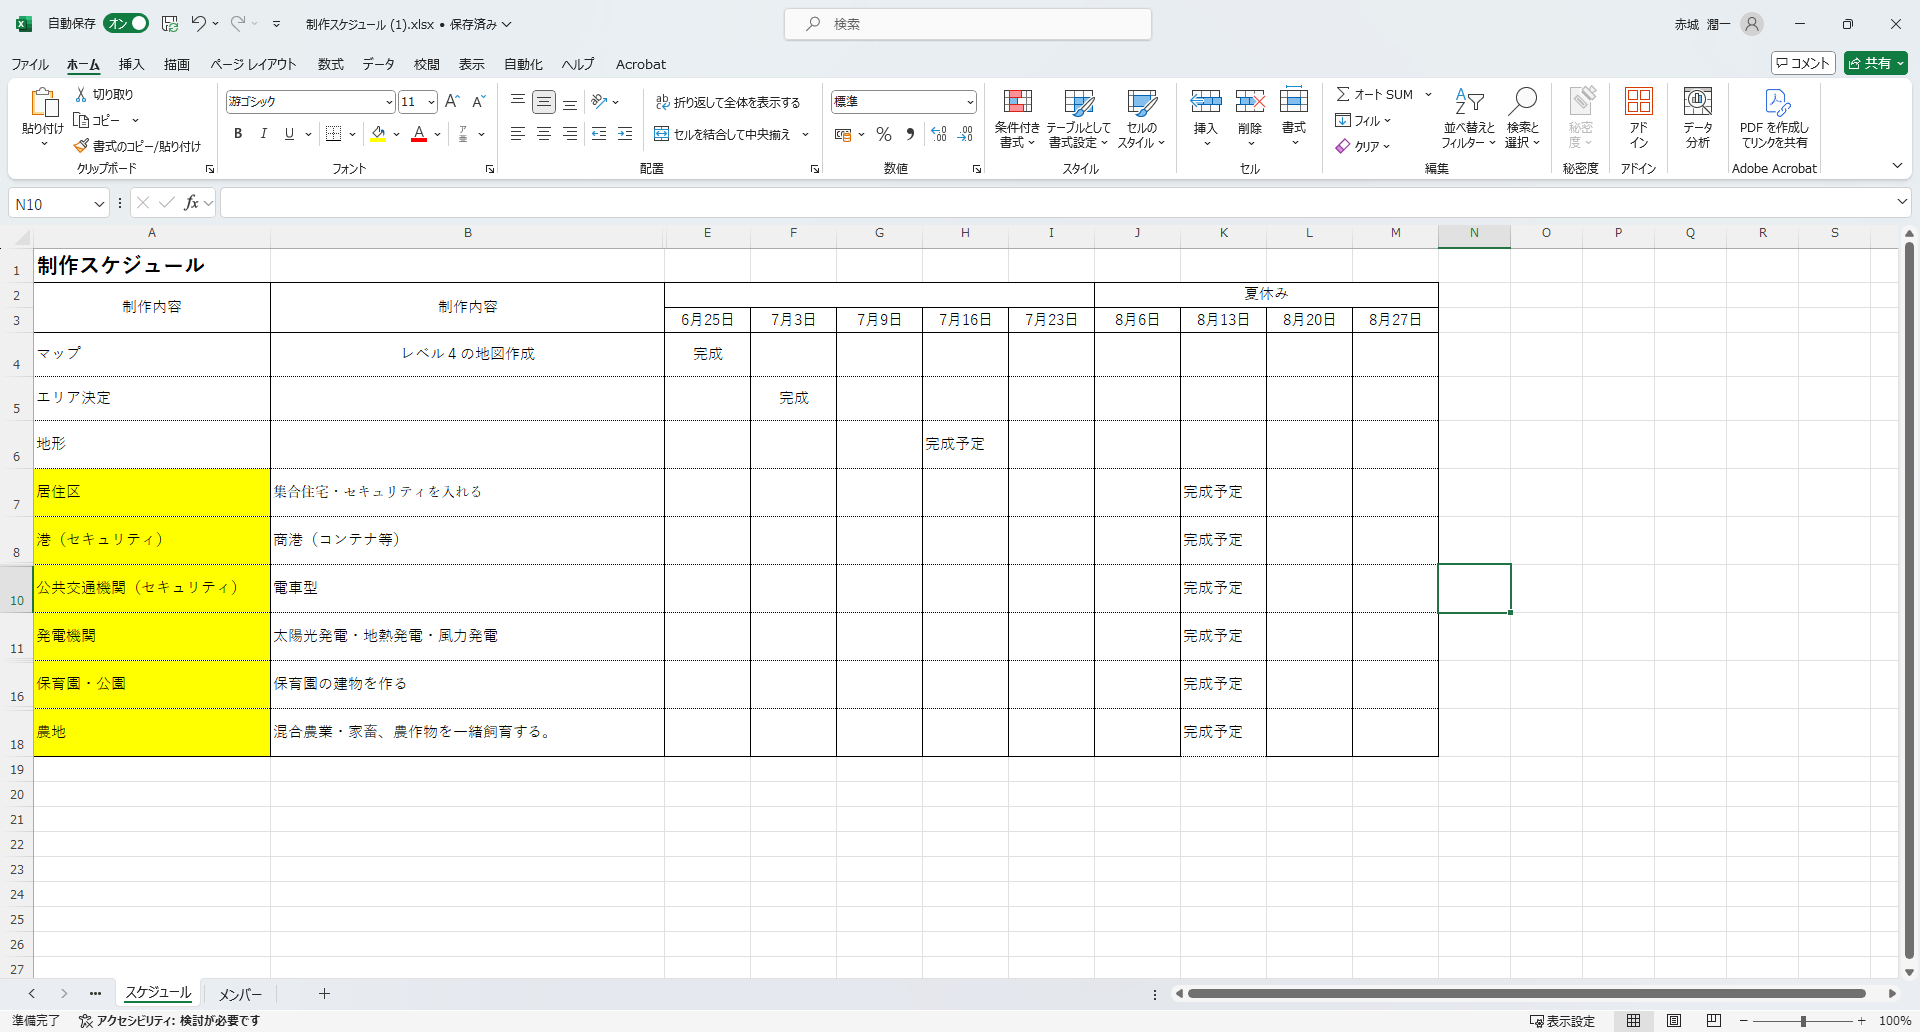Open the Data (データ) tab
This screenshot has height=1032, width=1920.
378,64
